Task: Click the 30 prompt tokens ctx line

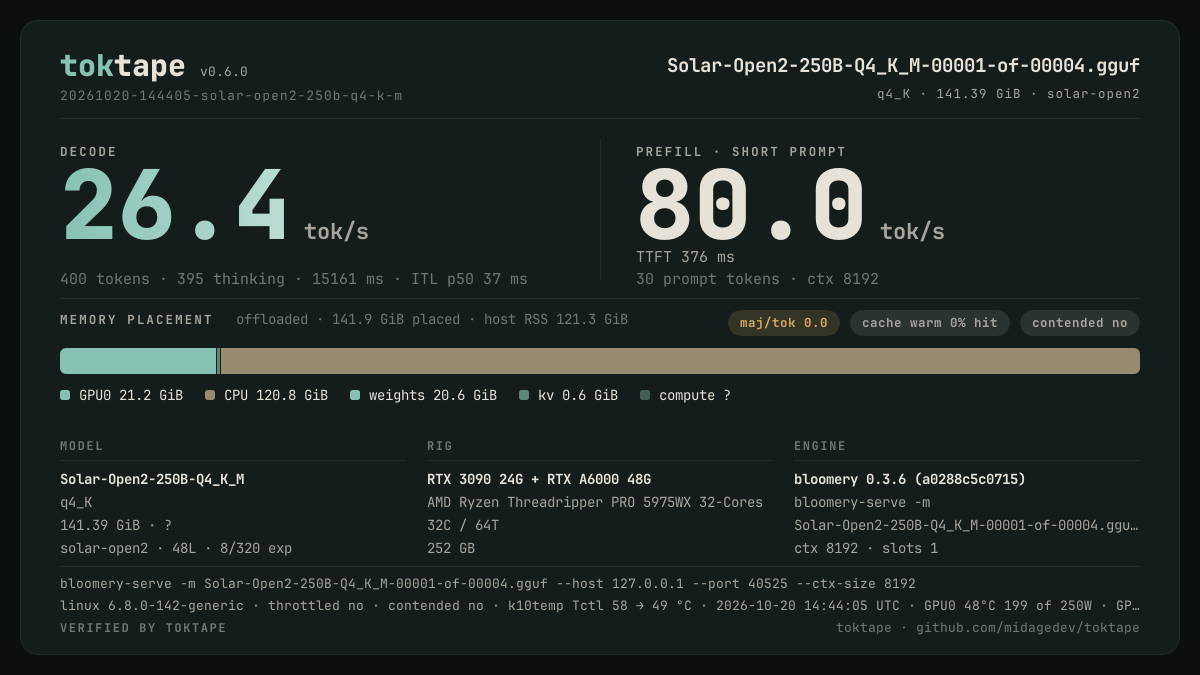Action: coord(757,279)
